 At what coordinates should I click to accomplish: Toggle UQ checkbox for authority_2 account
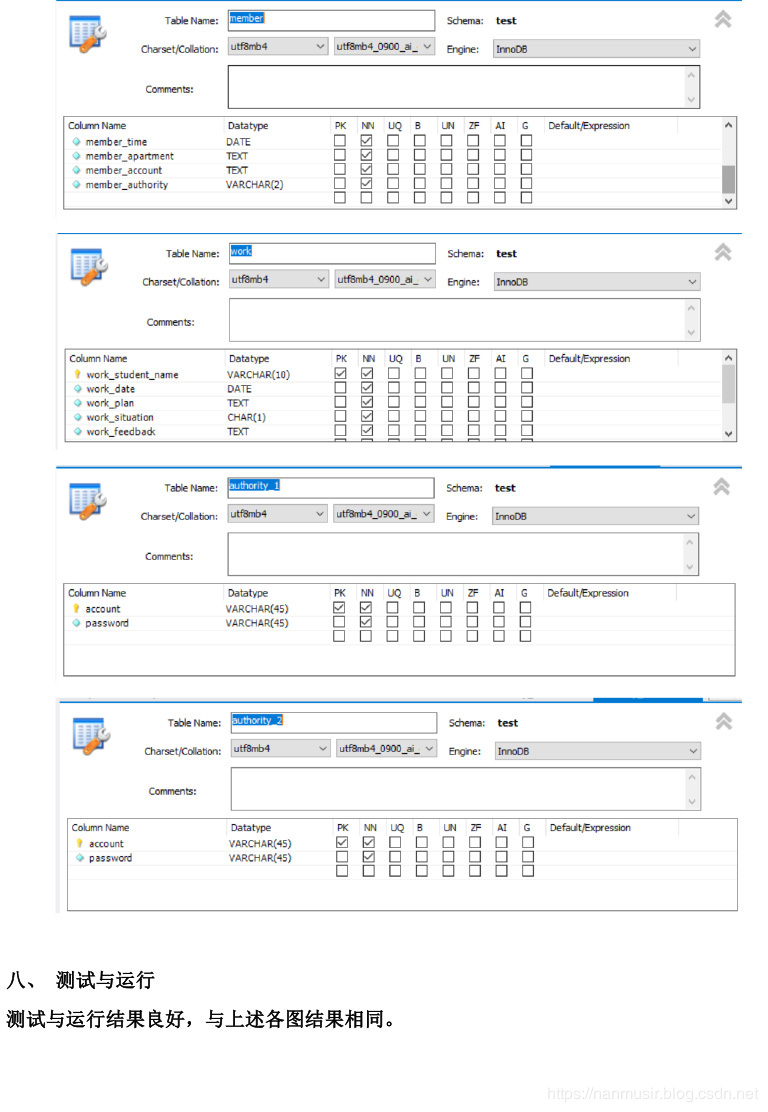[395, 843]
